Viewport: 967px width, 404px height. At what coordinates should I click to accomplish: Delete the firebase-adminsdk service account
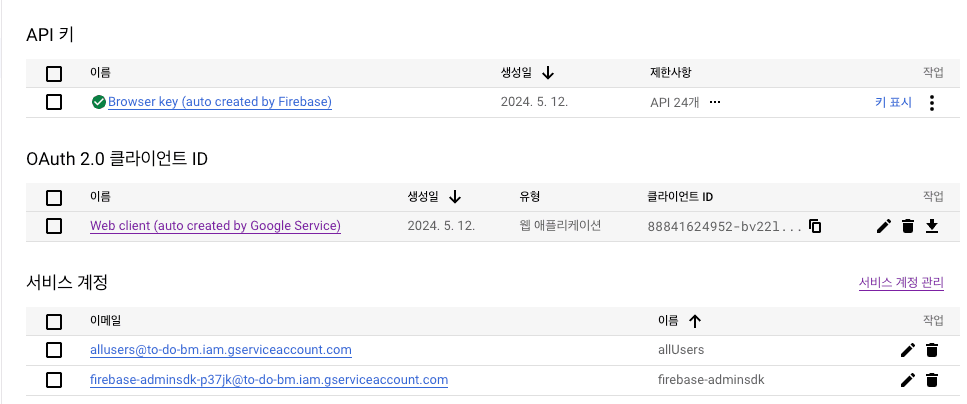coord(932,380)
